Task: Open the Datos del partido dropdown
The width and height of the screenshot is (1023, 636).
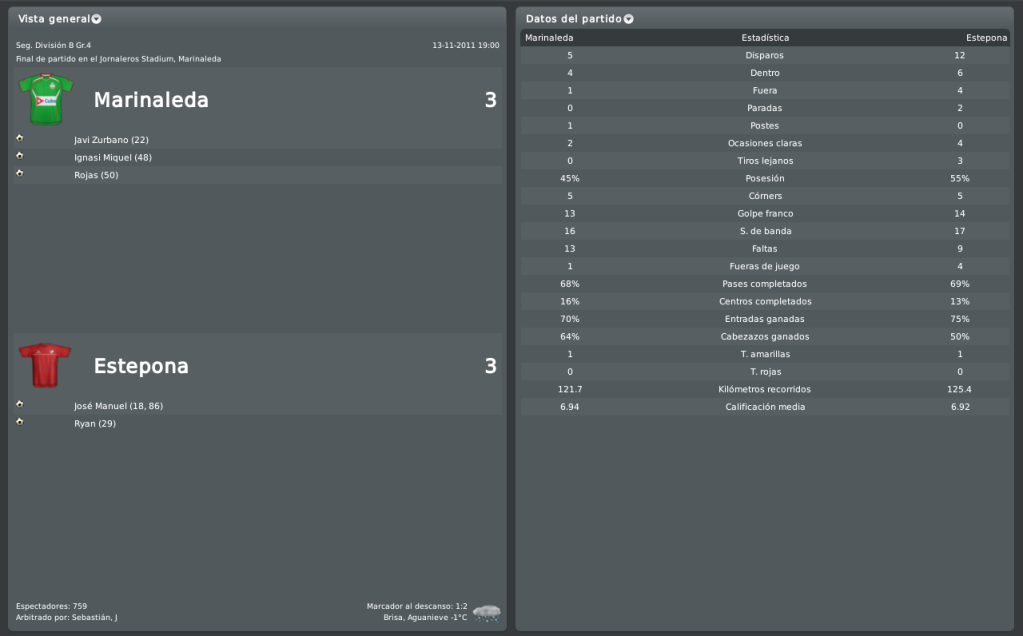Action: 629,19
